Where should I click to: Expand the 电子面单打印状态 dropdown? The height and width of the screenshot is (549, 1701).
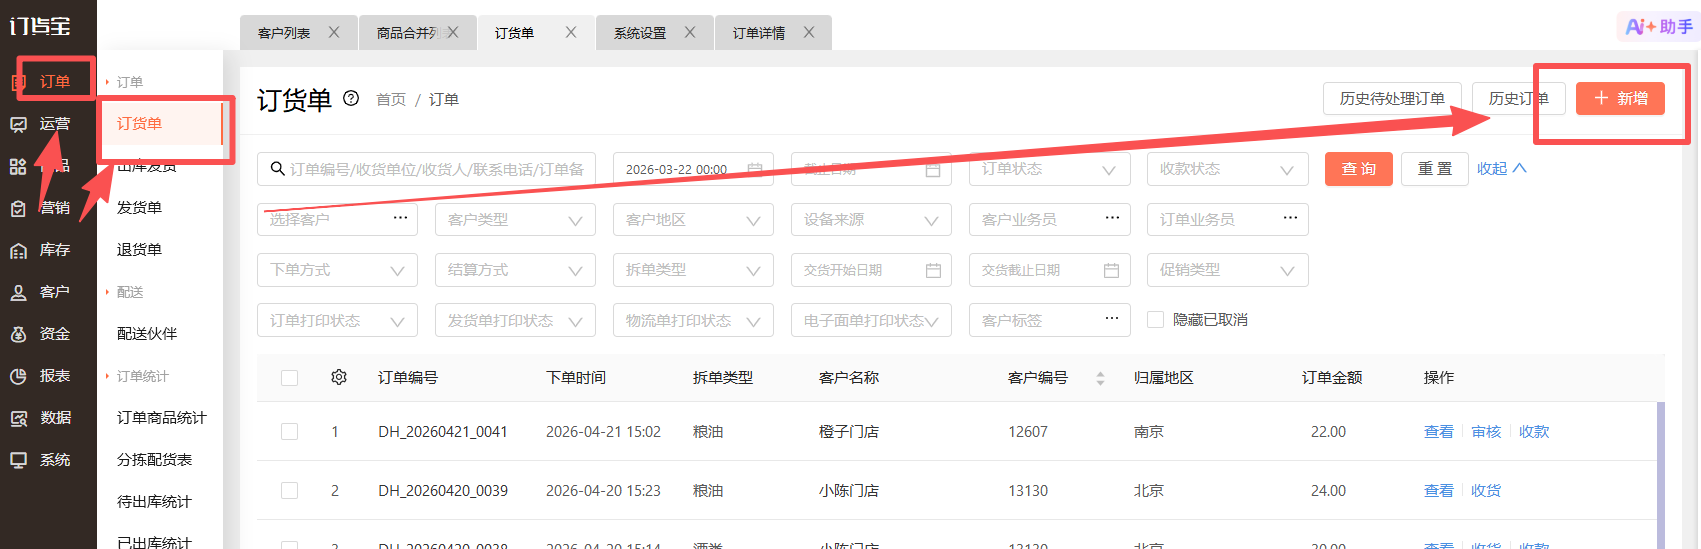[871, 320]
